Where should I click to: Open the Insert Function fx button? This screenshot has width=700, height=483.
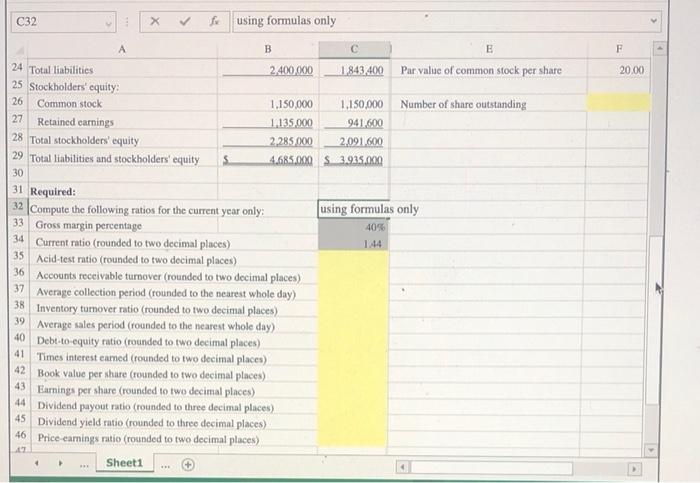click(x=214, y=21)
